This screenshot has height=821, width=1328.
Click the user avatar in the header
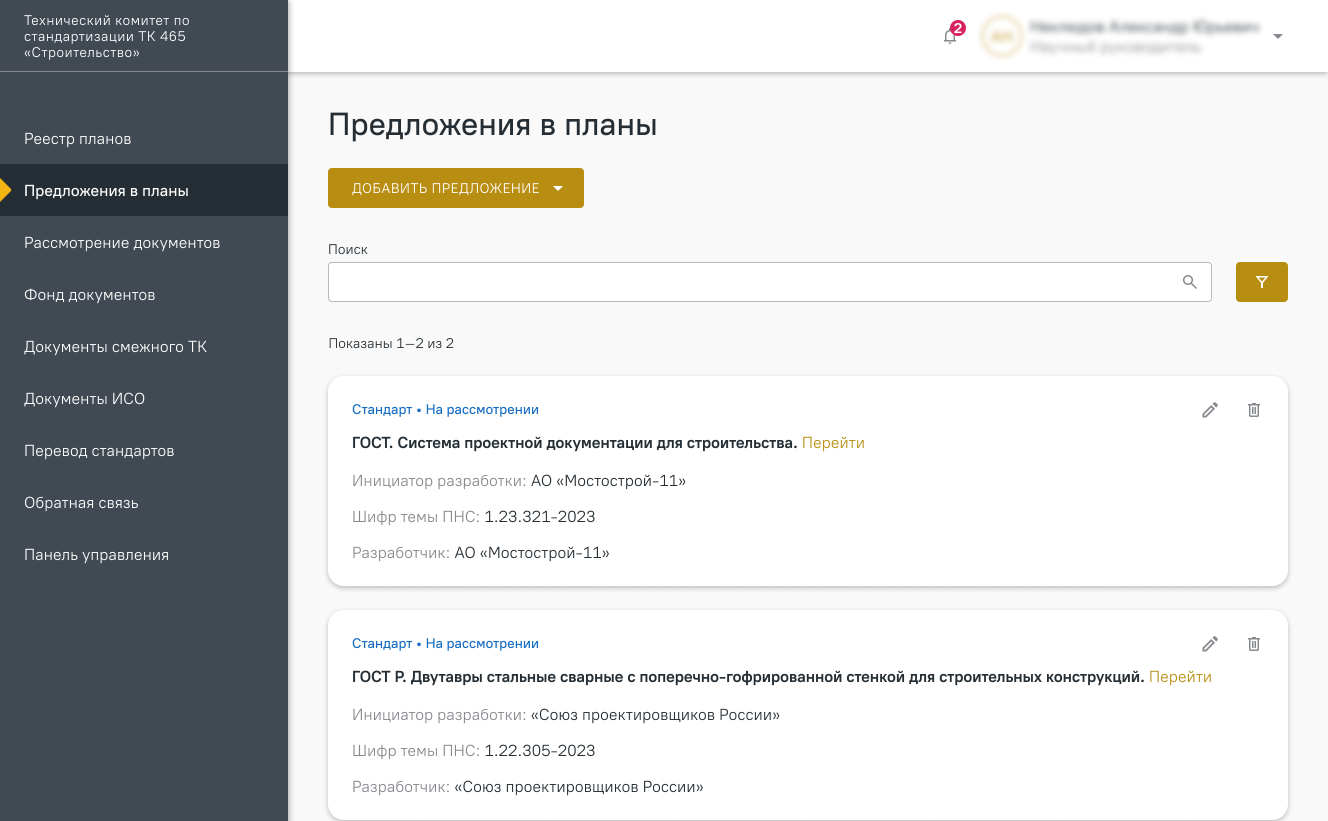click(x=1001, y=37)
